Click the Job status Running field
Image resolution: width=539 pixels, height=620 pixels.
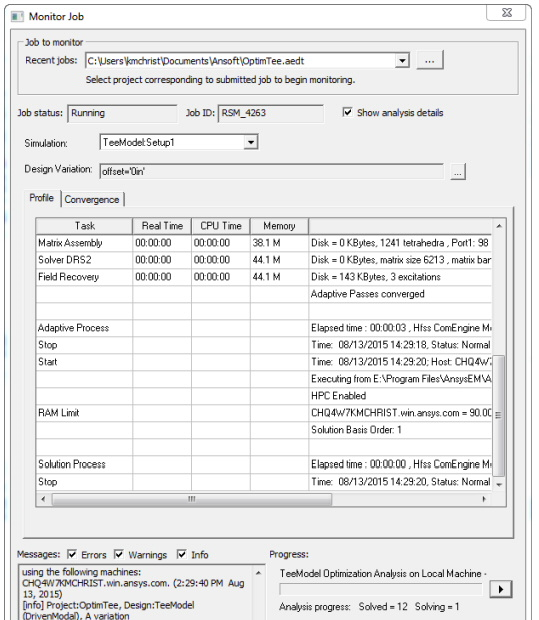coord(123,113)
